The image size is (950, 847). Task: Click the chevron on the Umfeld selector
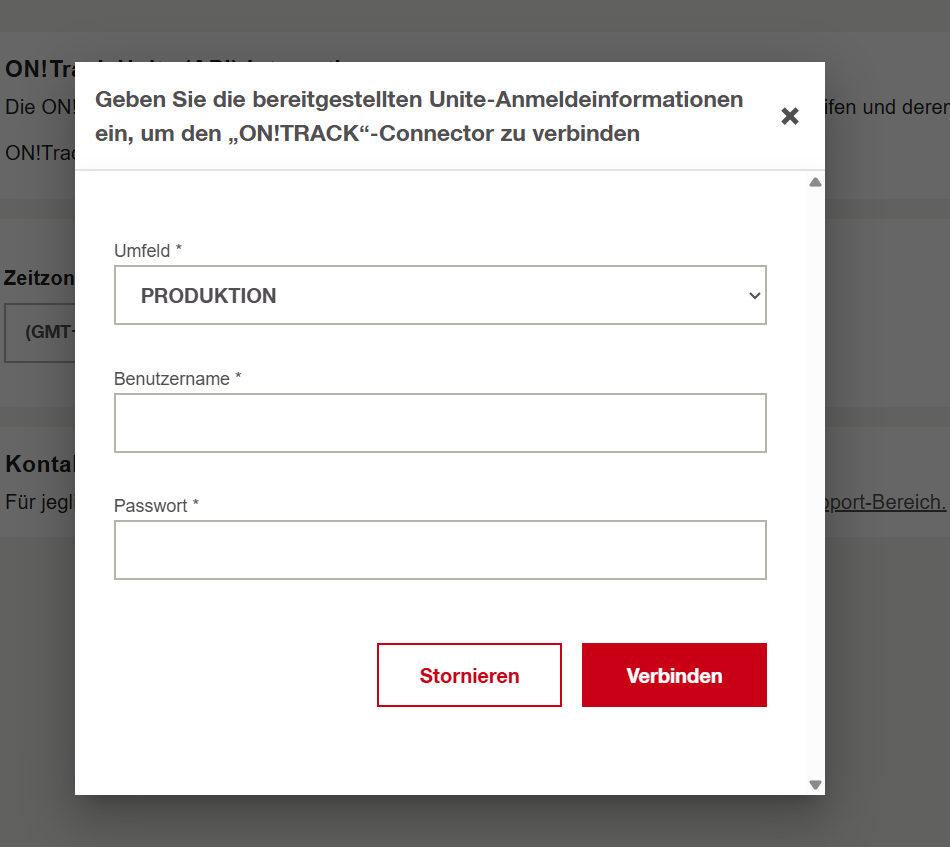click(753, 296)
